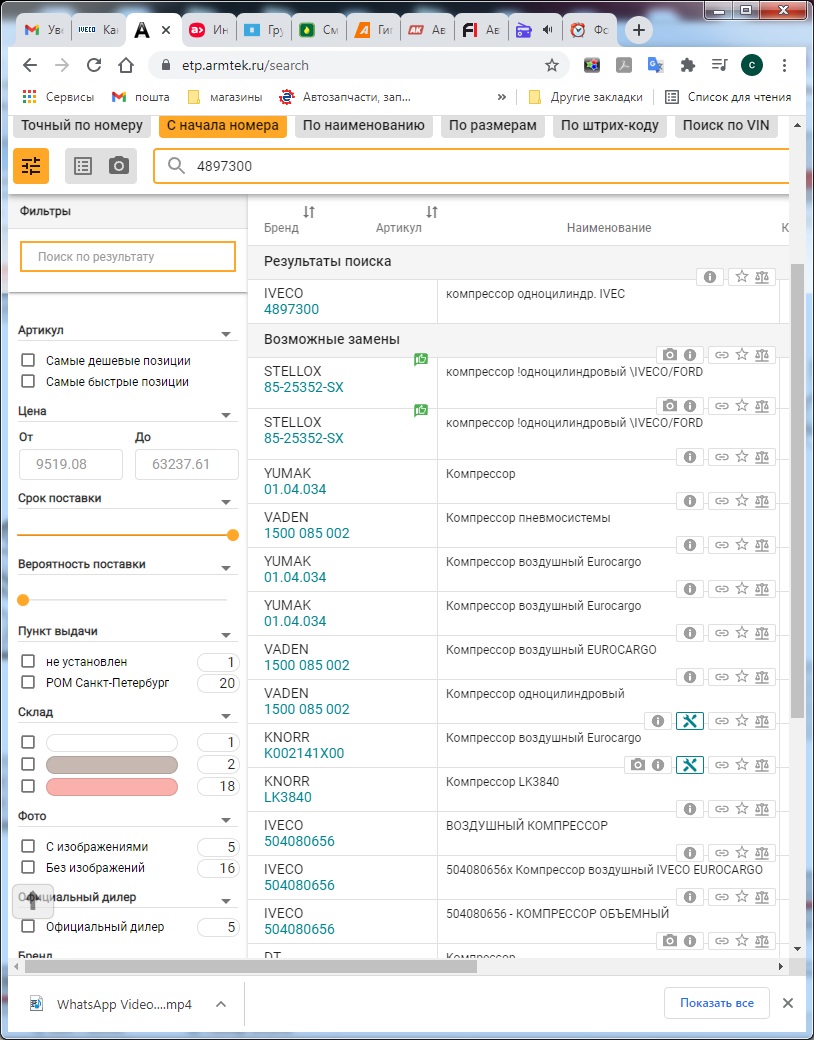Go to browser home page
This screenshot has width=814, height=1040.
click(x=126, y=65)
